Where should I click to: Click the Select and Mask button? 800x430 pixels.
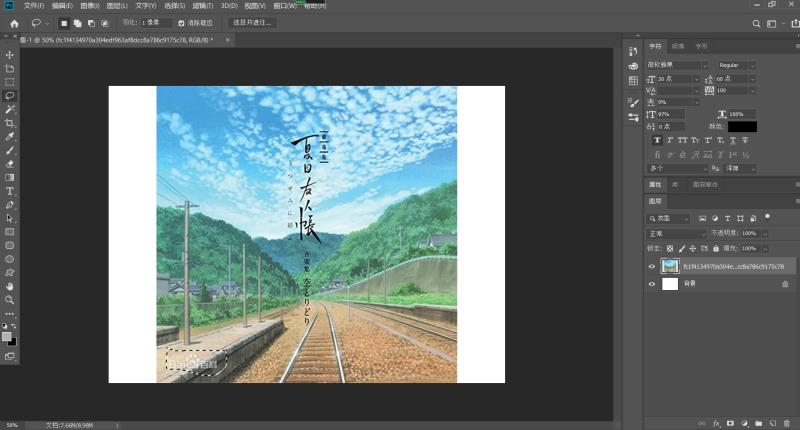tap(252, 23)
